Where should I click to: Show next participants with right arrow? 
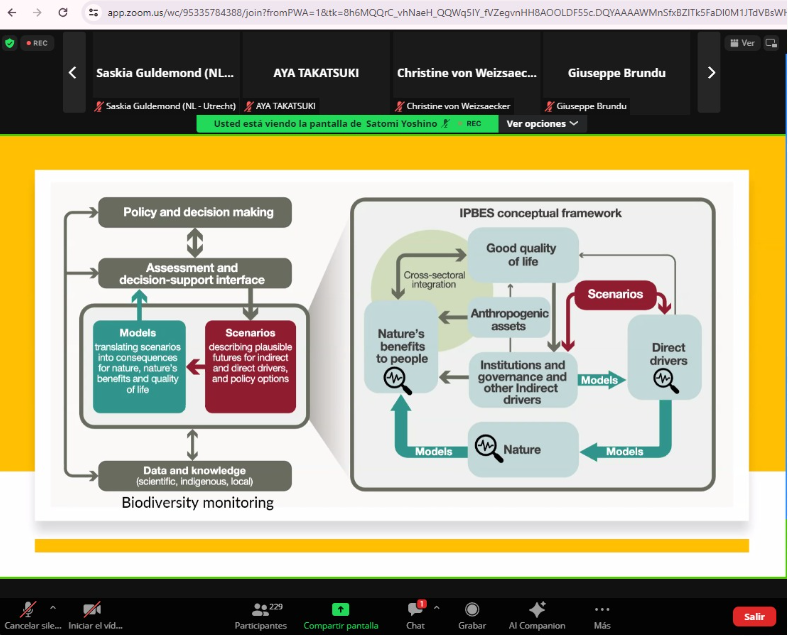(x=711, y=72)
